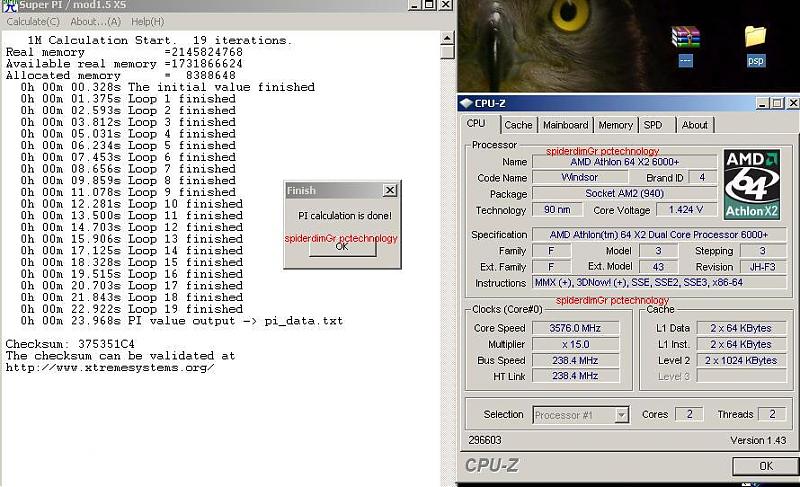Select the CPU tab in CPU-Z
The height and width of the screenshot is (487, 800).
[477, 124]
